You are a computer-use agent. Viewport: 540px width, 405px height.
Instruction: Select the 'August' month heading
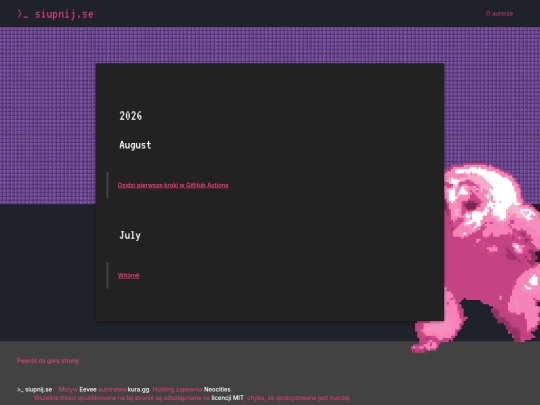click(135, 145)
